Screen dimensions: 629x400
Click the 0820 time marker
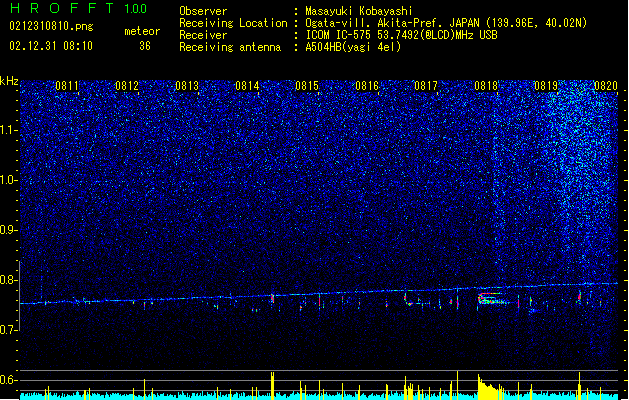(x=606, y=86)
